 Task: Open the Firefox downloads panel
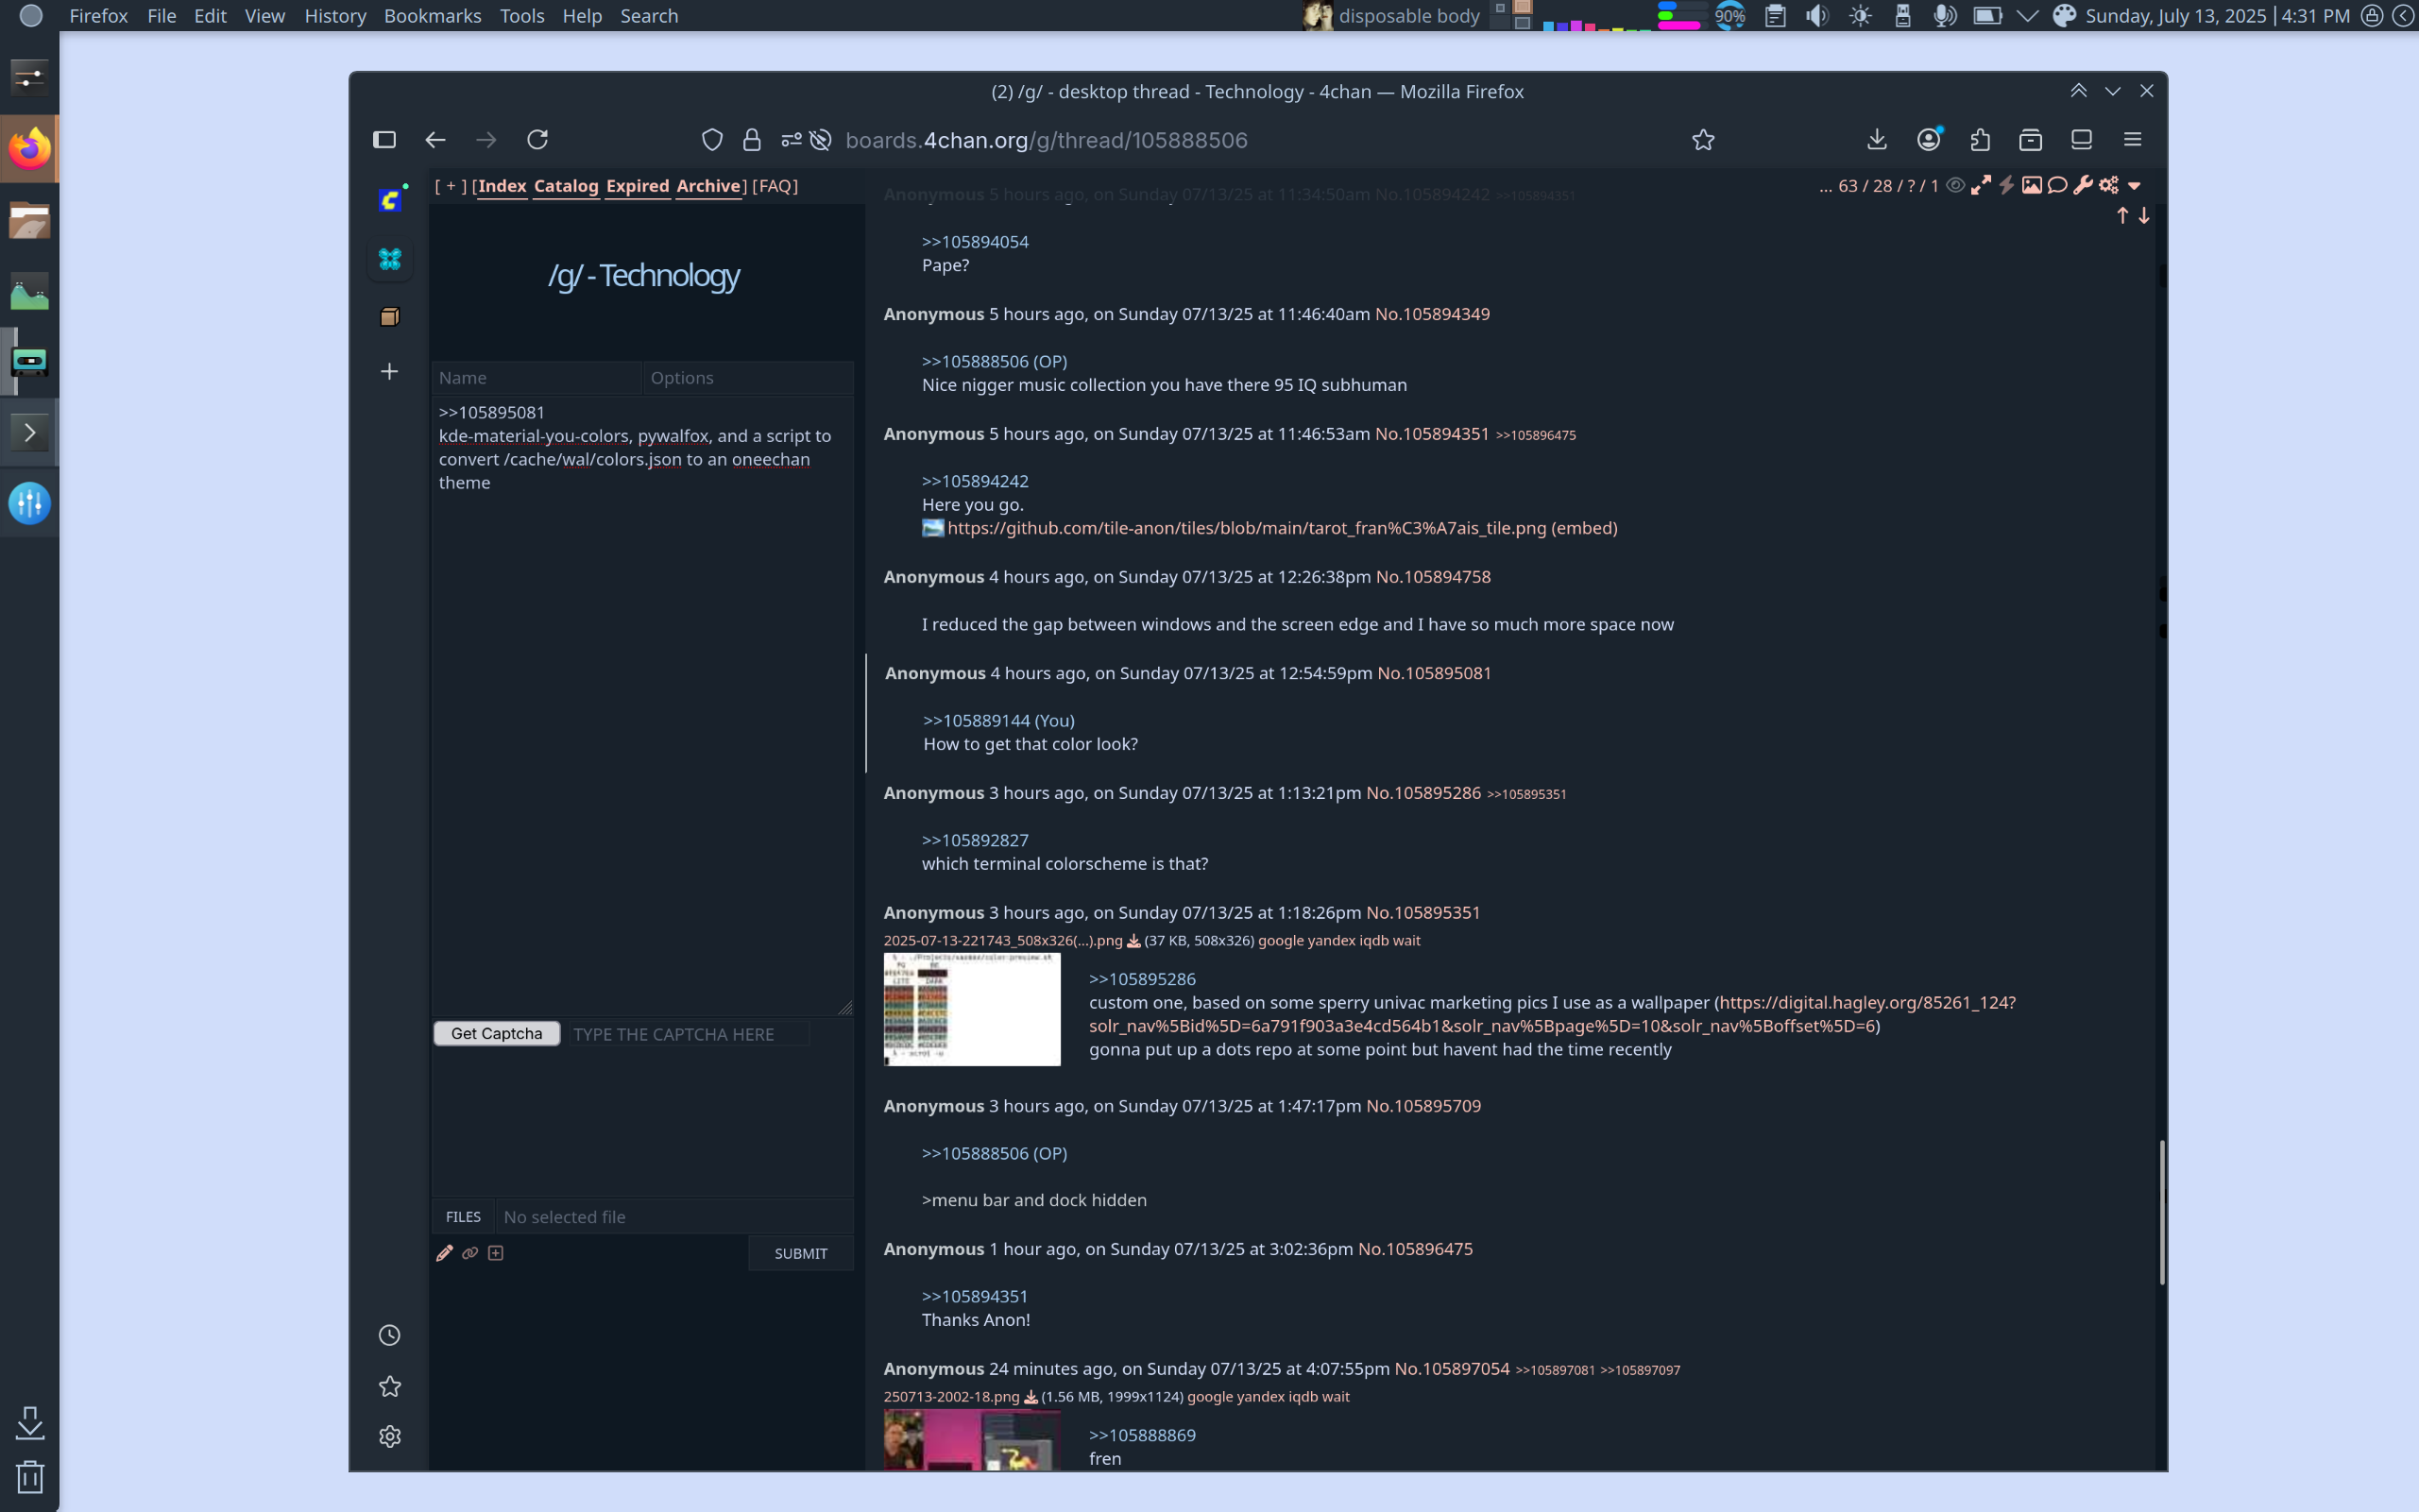[x=1877, y=140]
